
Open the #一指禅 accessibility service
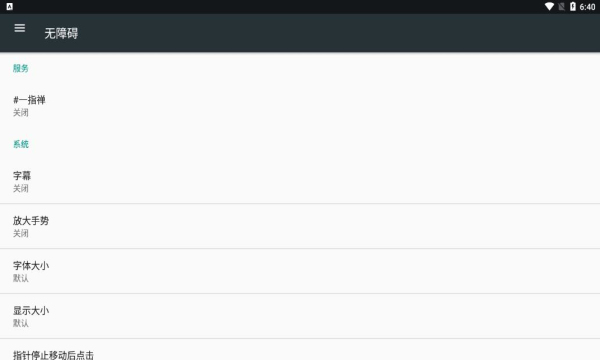click(300, 106)
